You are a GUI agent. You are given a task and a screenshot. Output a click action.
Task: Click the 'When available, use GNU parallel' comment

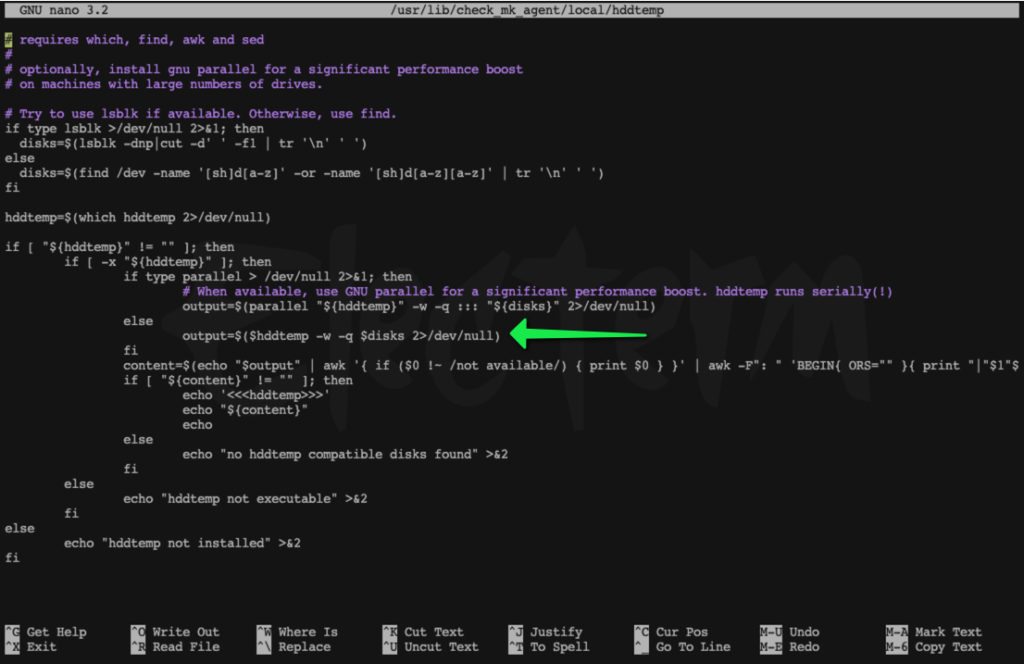537,292
